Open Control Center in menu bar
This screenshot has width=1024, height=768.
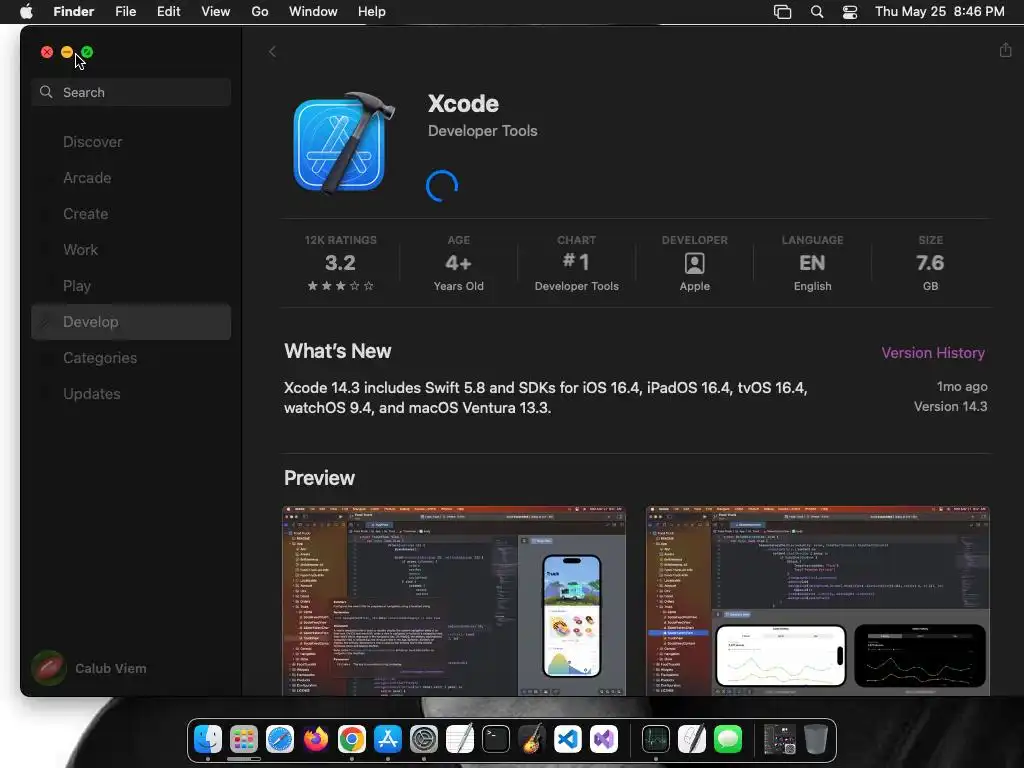850,12
